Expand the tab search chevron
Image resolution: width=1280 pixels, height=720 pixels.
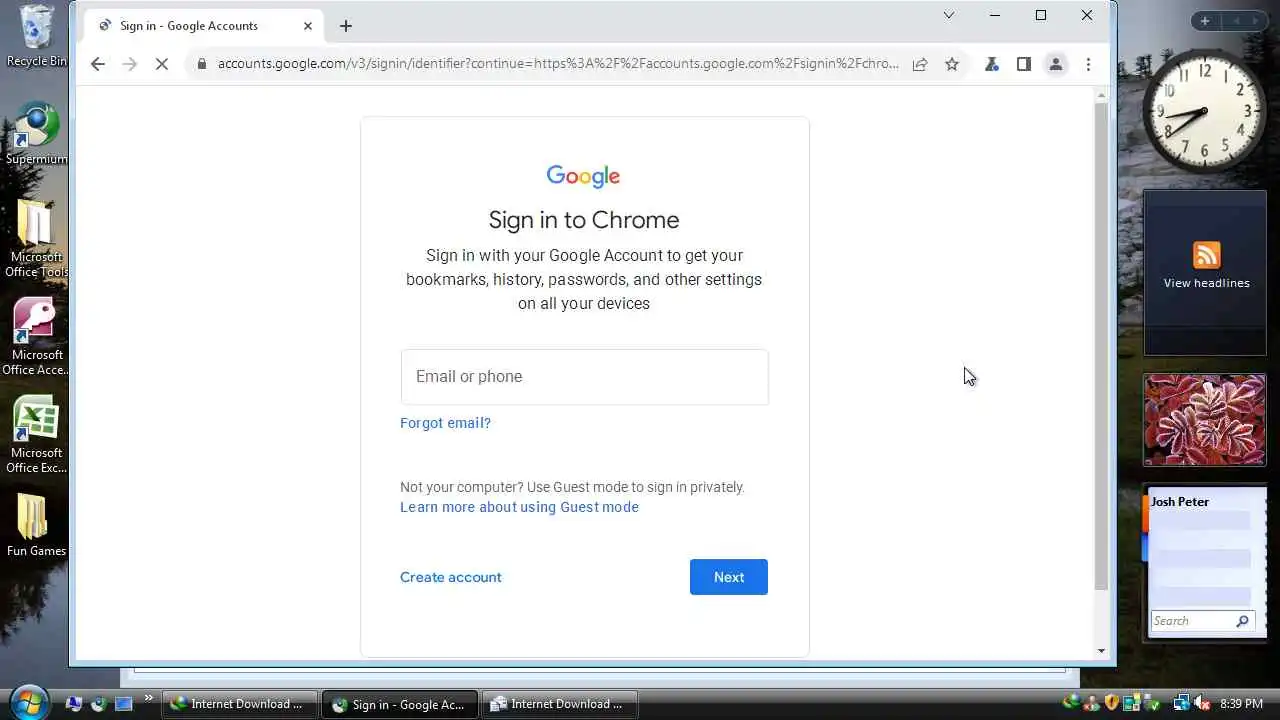[949, 15]
